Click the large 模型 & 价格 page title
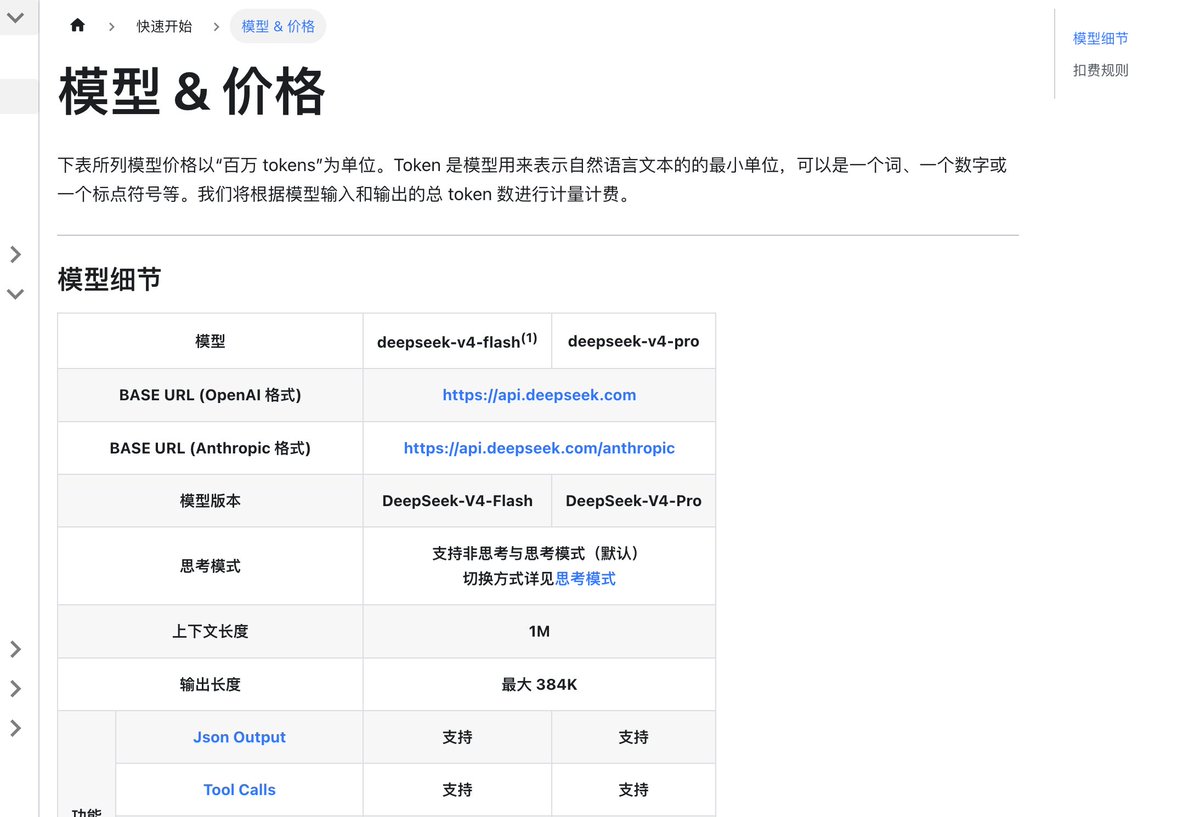Viewport: 1200px width, 817px height. click(192, 93)
